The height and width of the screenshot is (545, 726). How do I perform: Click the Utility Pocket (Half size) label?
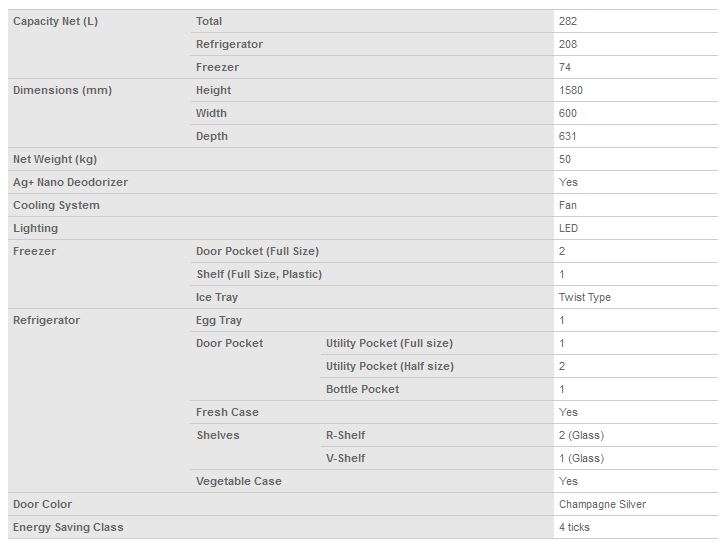click(x=389, y=366)
